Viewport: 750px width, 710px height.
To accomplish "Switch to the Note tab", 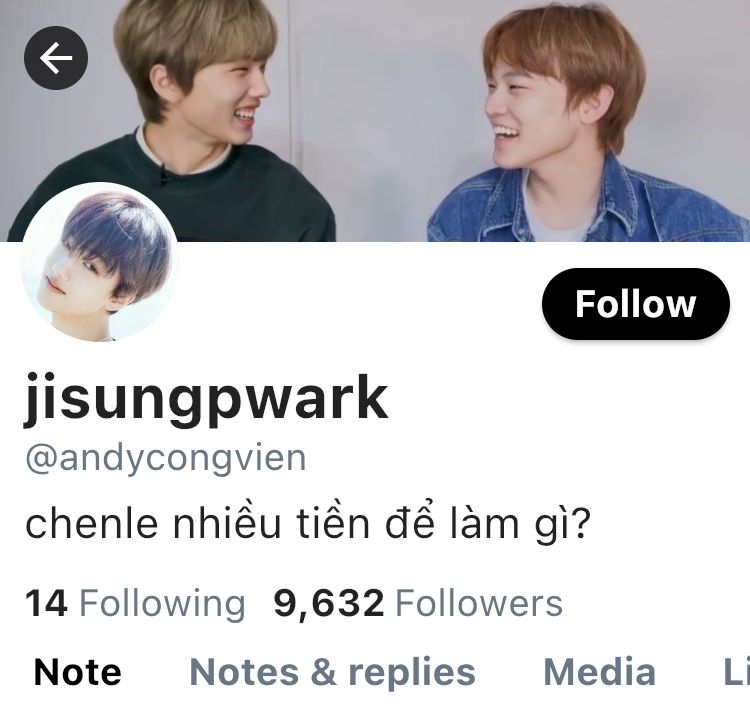I will click(78, 672).
